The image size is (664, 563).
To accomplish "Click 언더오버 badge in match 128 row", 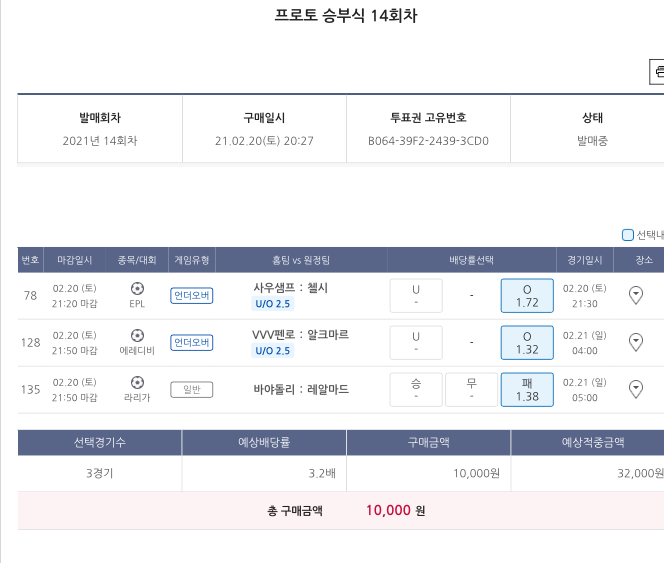I will [191, 343].
